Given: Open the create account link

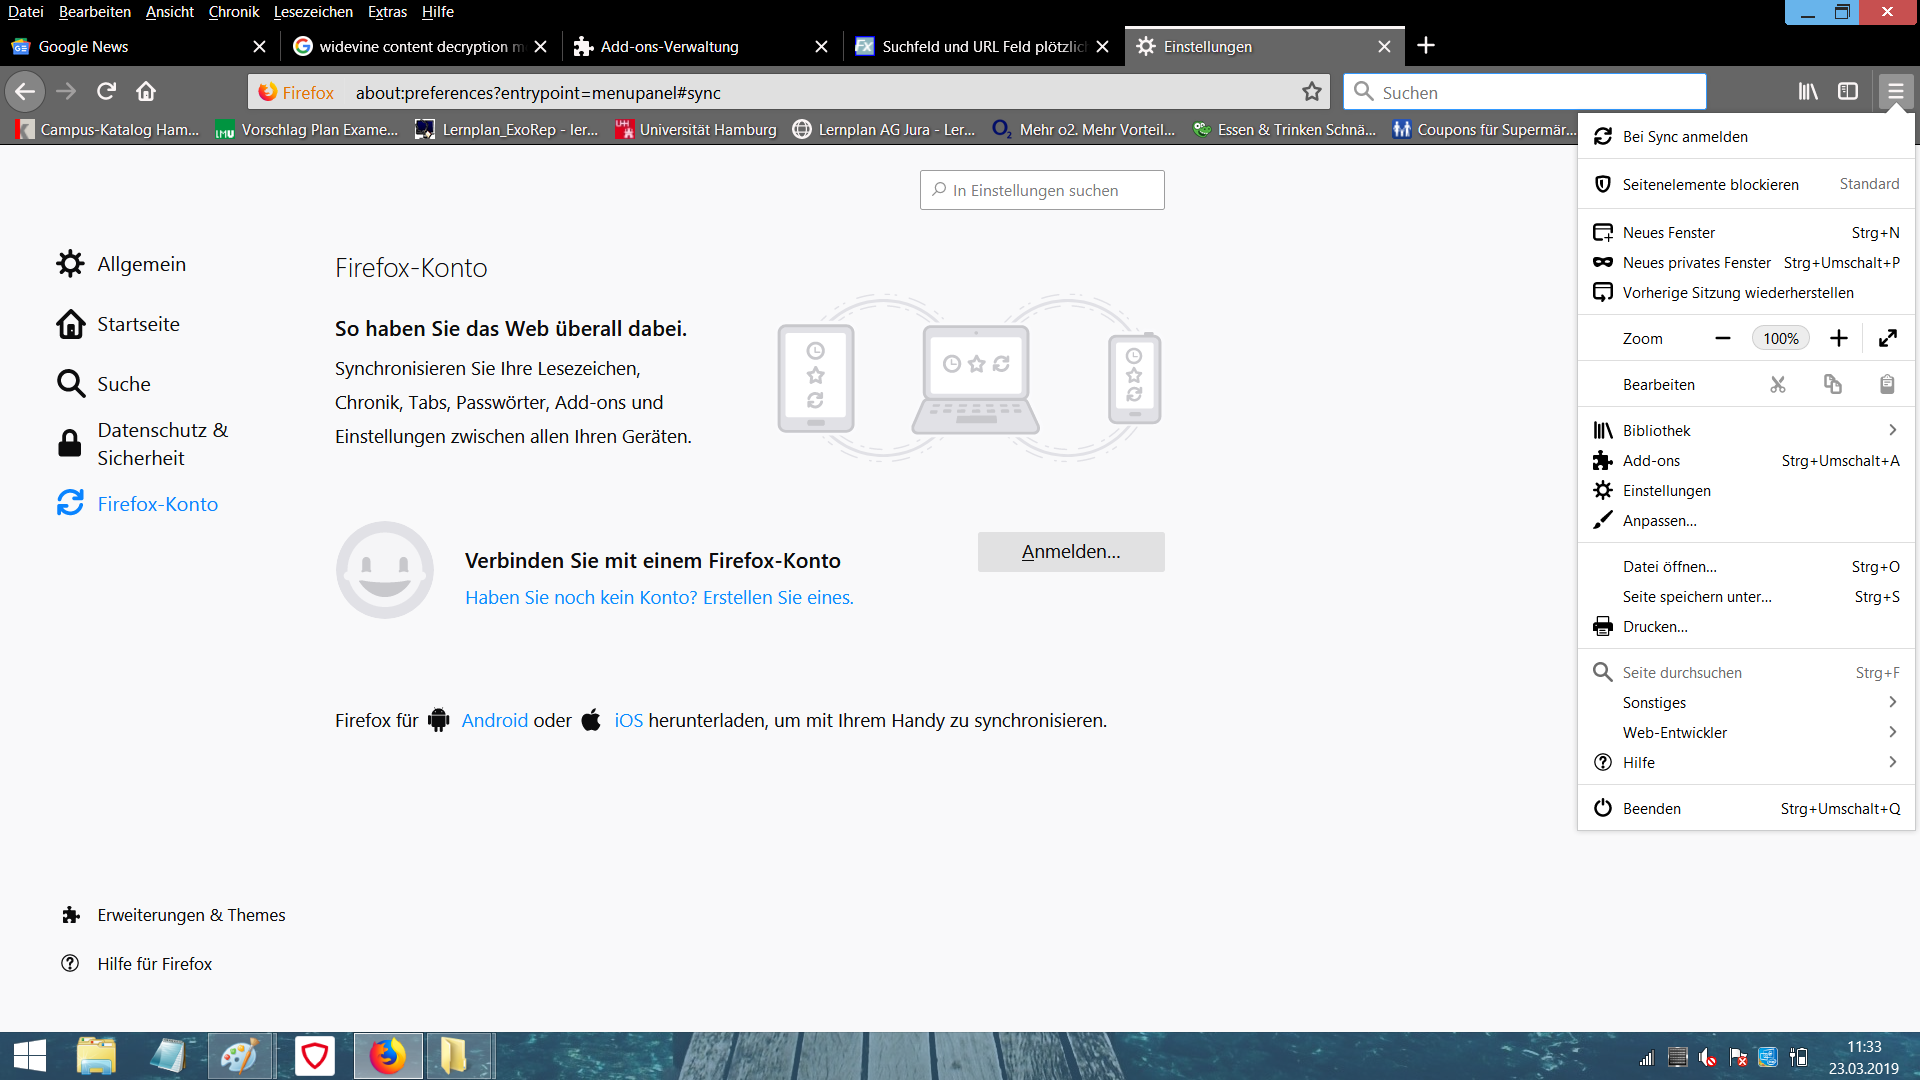Looking at the screenshot, I should pos(659,598).
